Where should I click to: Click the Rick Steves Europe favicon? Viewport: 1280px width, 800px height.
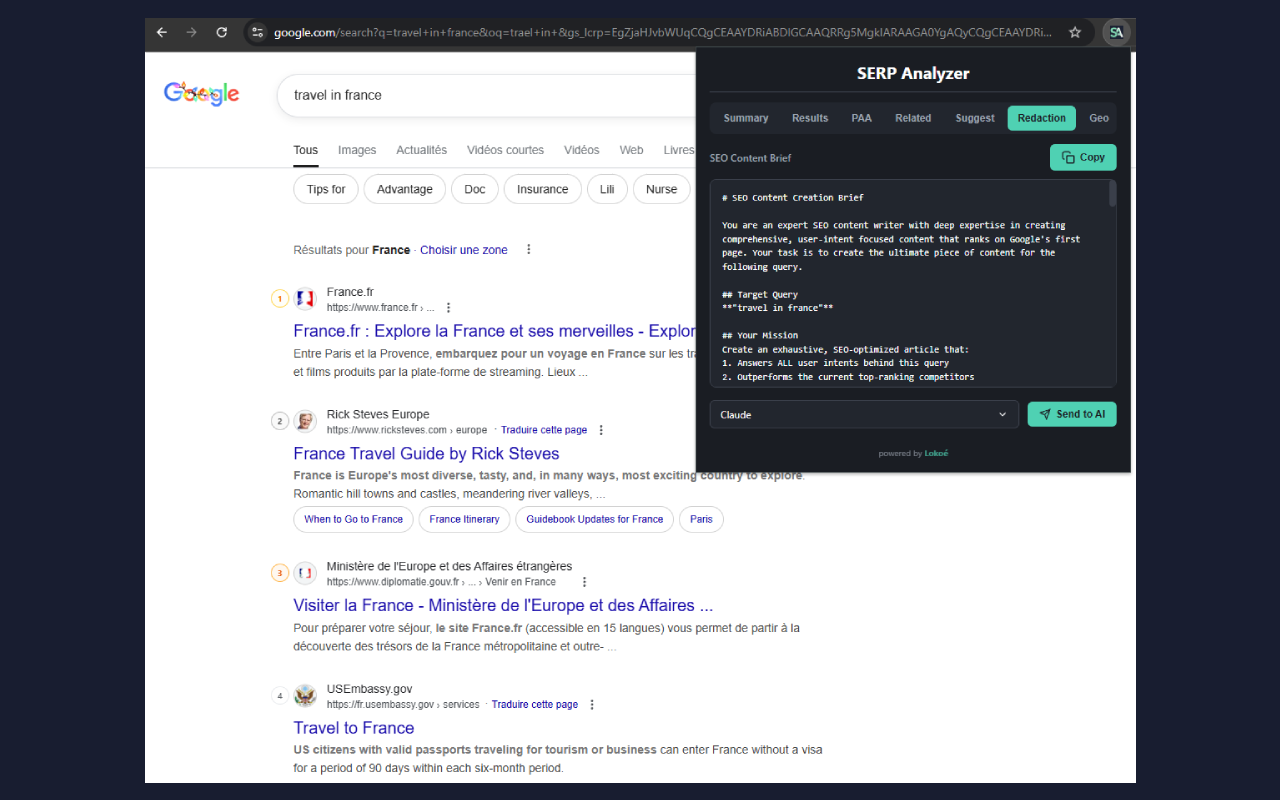coord(305,421)
